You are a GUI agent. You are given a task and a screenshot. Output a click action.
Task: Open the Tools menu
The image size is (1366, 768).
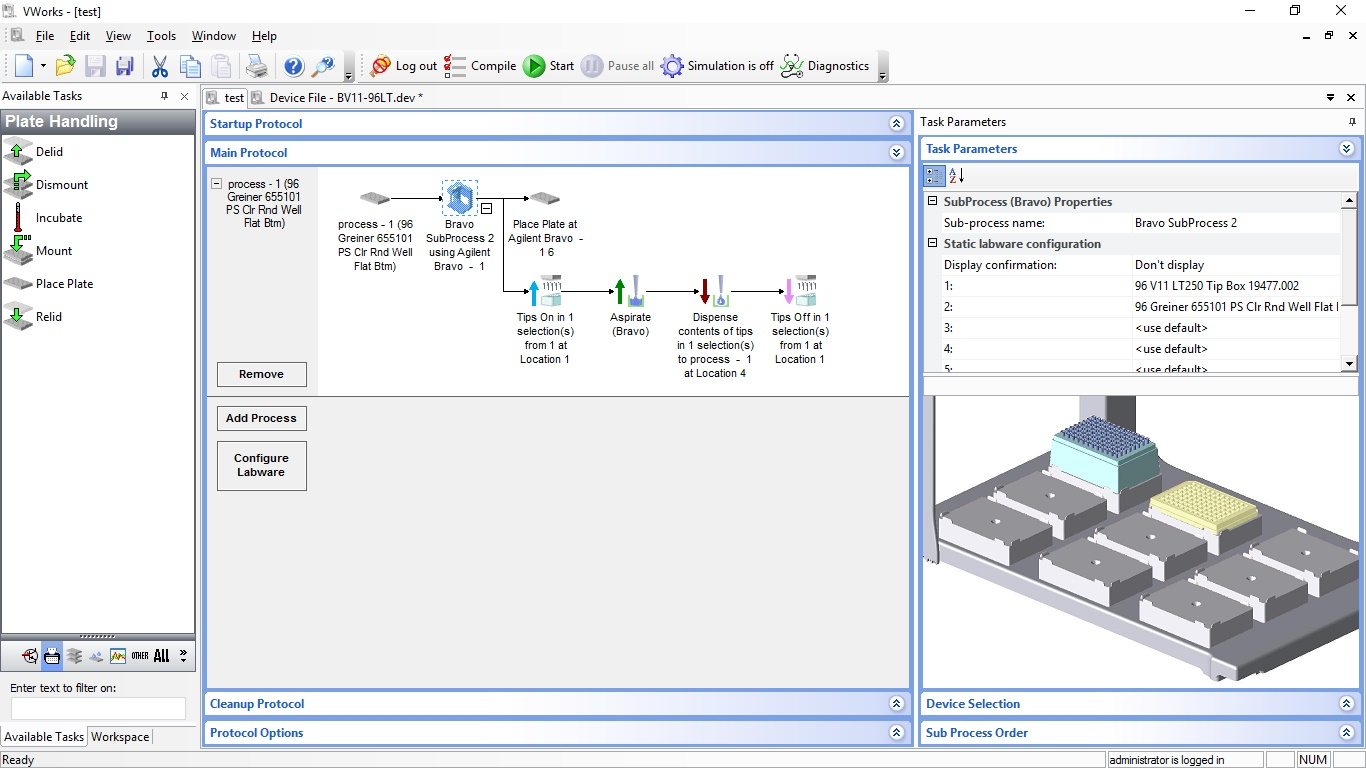pyautogui.click(x=161, y=36)
